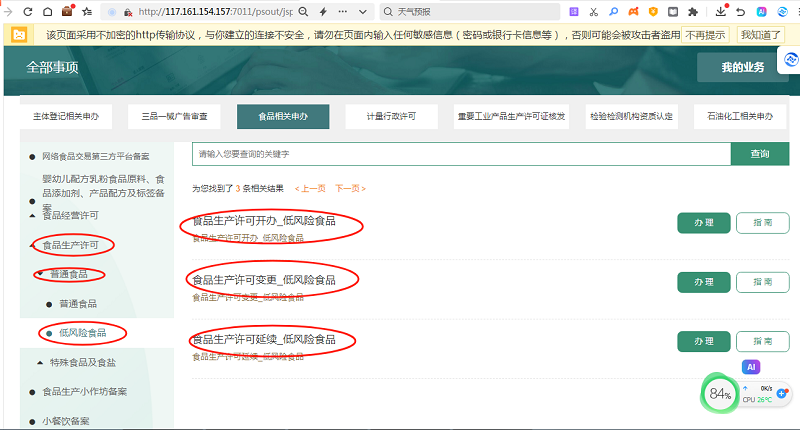Image resolution: width=800 pixels, height=430 pixels.
Task: Click the green 查询 search button
Action: (x=759, y=154)
